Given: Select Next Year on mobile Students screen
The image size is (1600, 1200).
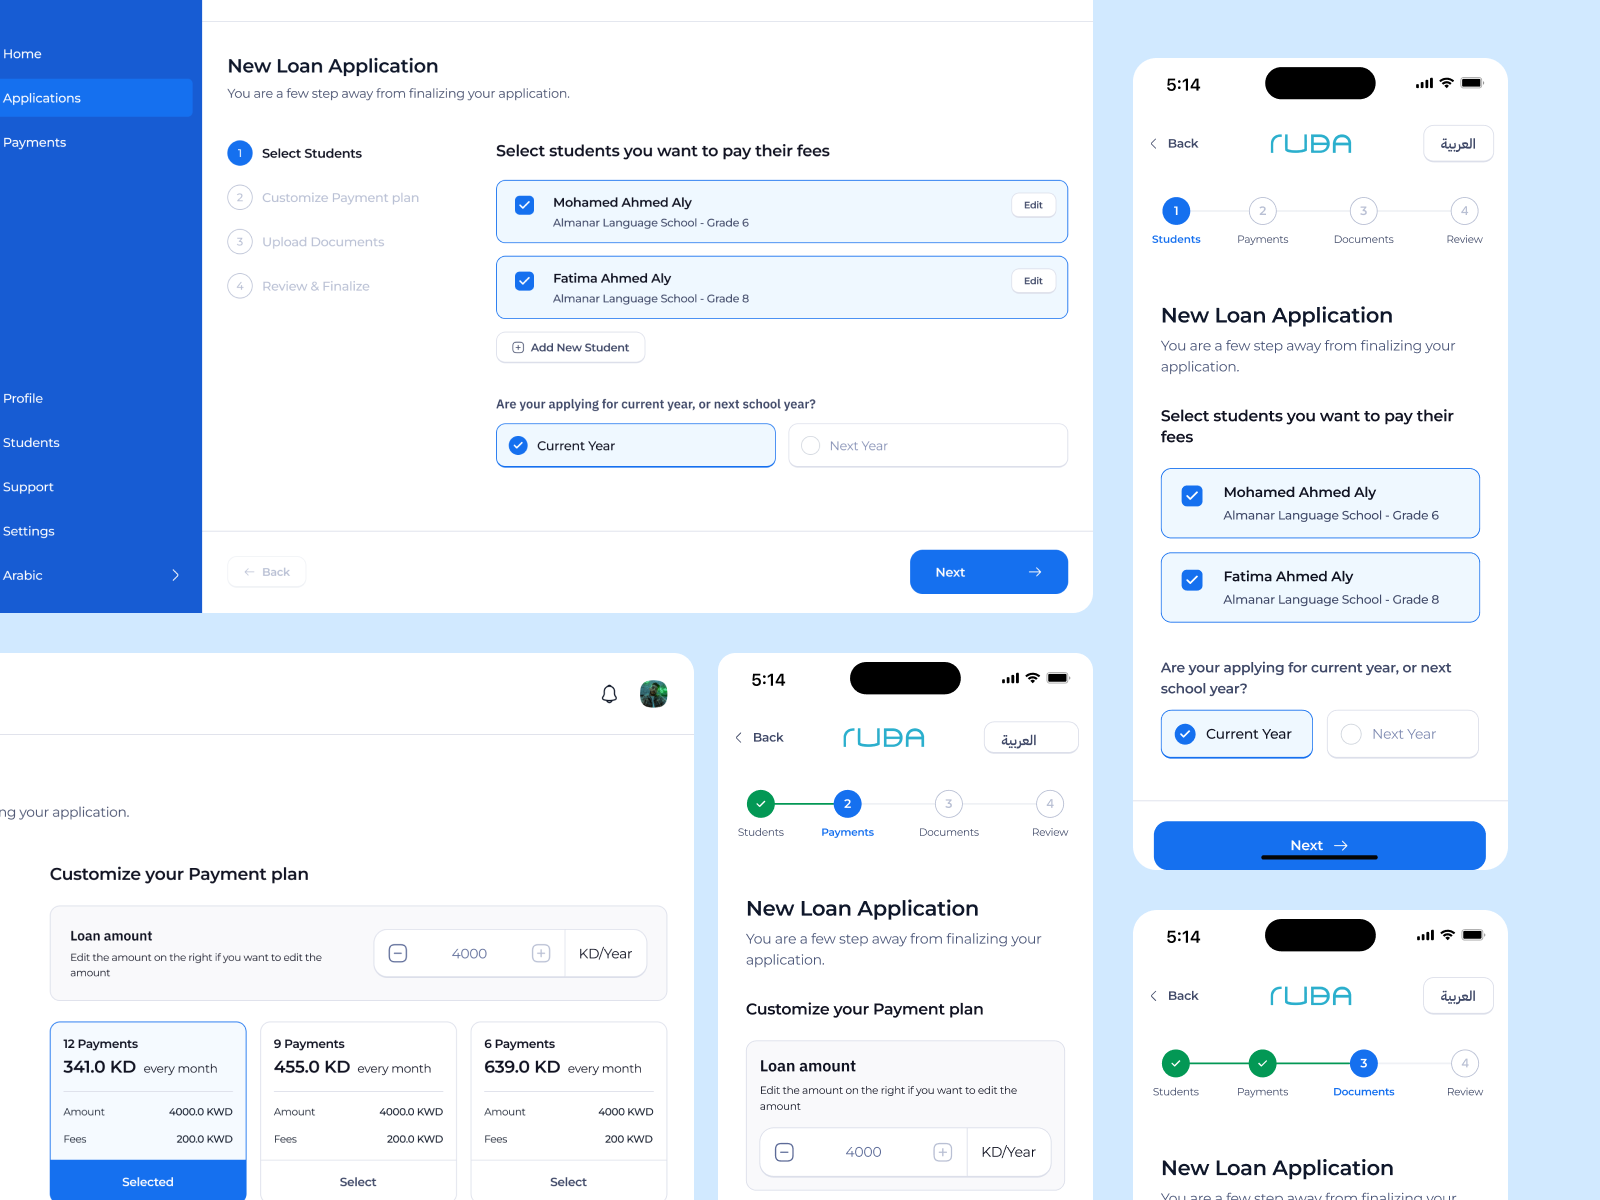Looking at the screenshot, I should click(1402, 734).
